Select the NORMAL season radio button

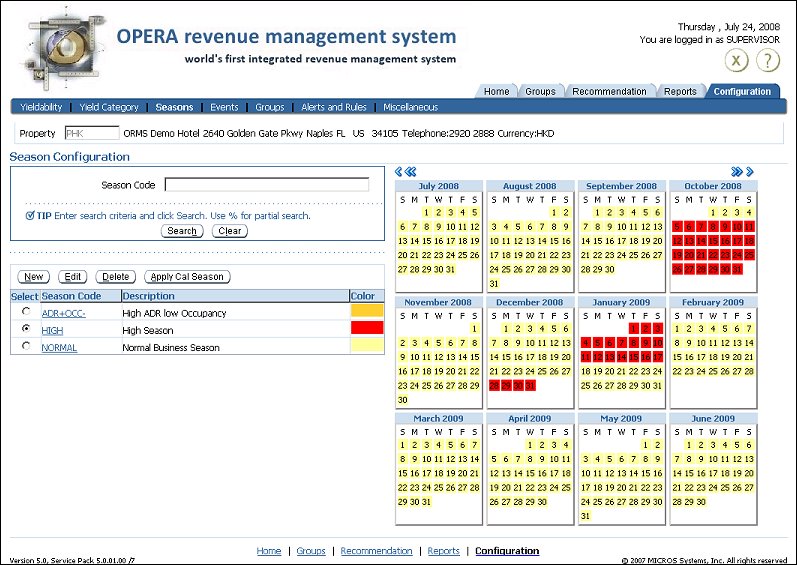coord(26,346)
